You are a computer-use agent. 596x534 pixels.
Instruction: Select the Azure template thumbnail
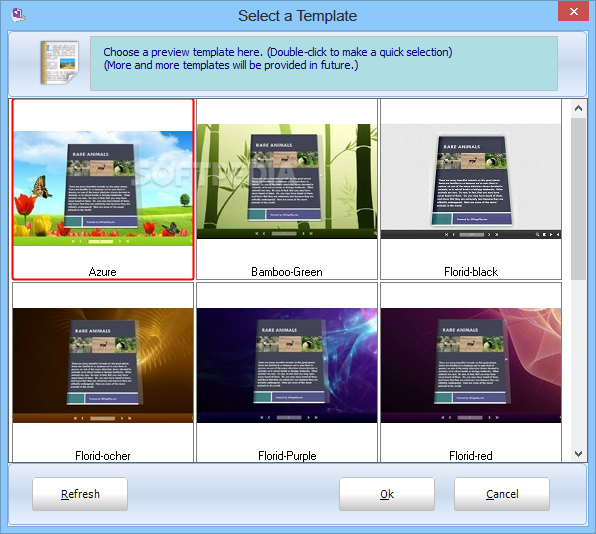coord(103,189)
